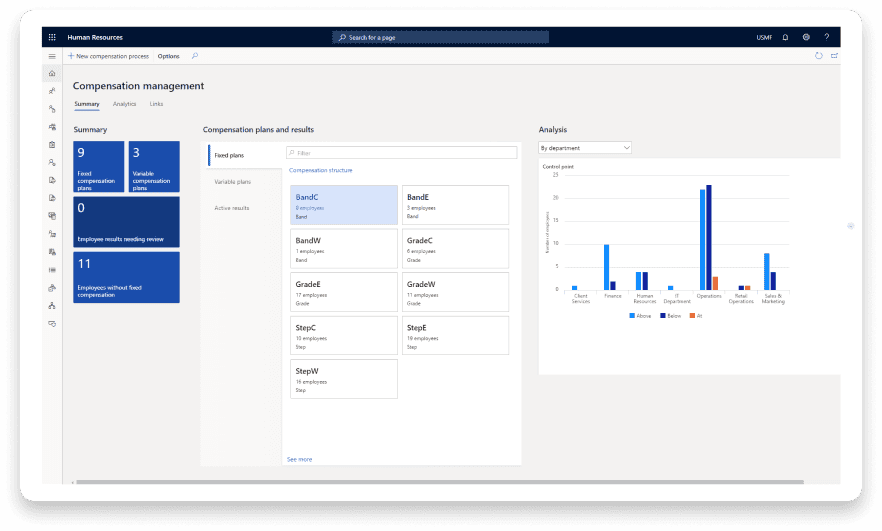Image resolution: width=882 pixels, height=531 pixels.
Task: Click the open in new window icon
Action: [x=834, y=56]
